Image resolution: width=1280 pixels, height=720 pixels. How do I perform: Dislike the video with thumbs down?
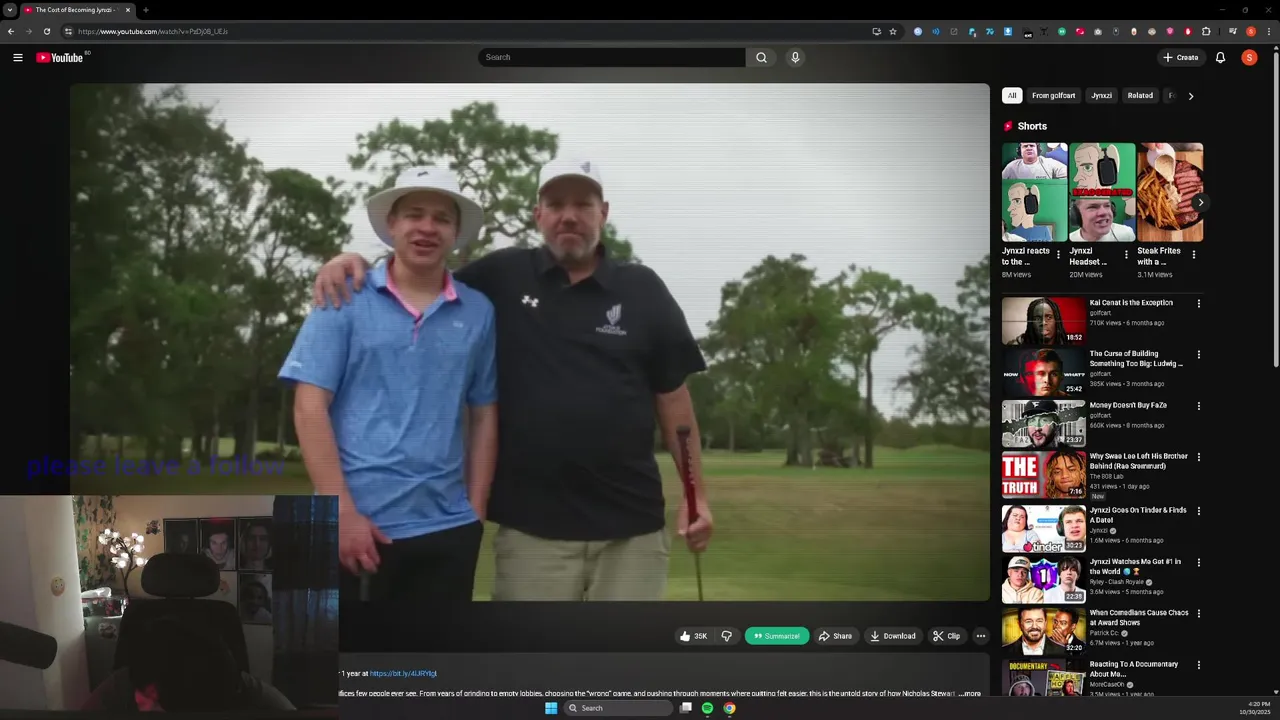(x=727, y=636)
